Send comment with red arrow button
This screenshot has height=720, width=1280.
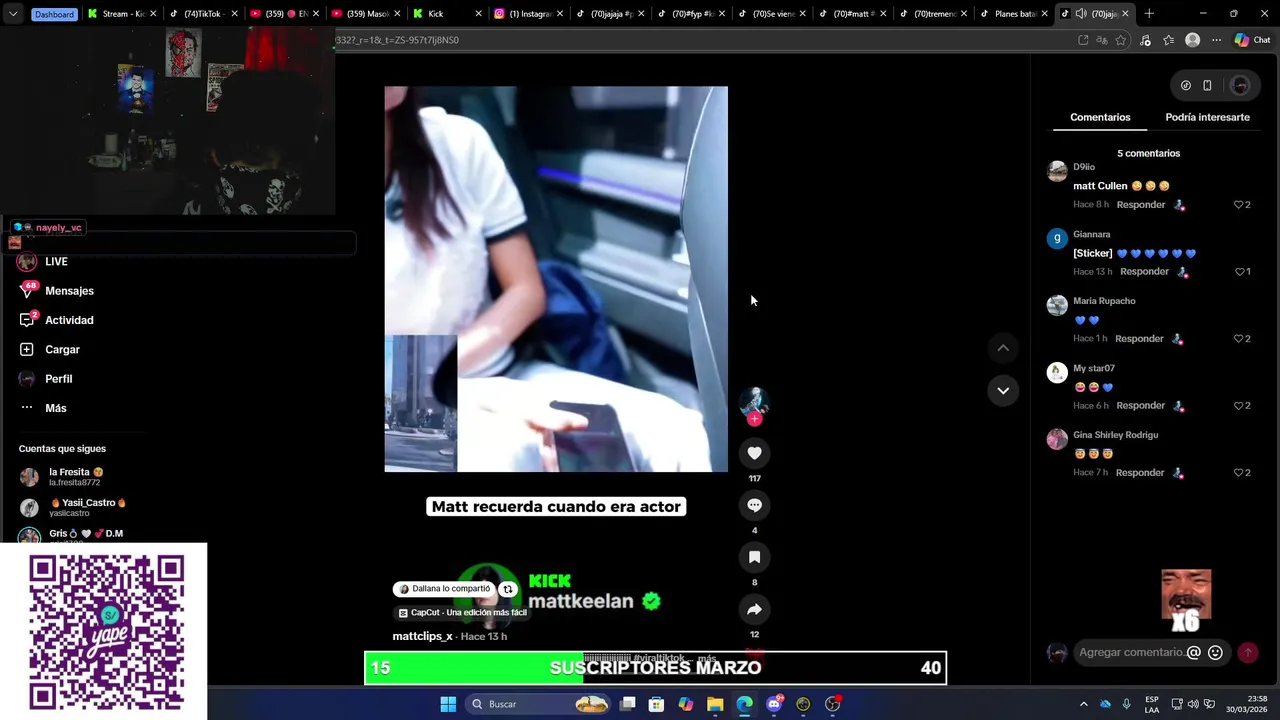(1248, 652)
